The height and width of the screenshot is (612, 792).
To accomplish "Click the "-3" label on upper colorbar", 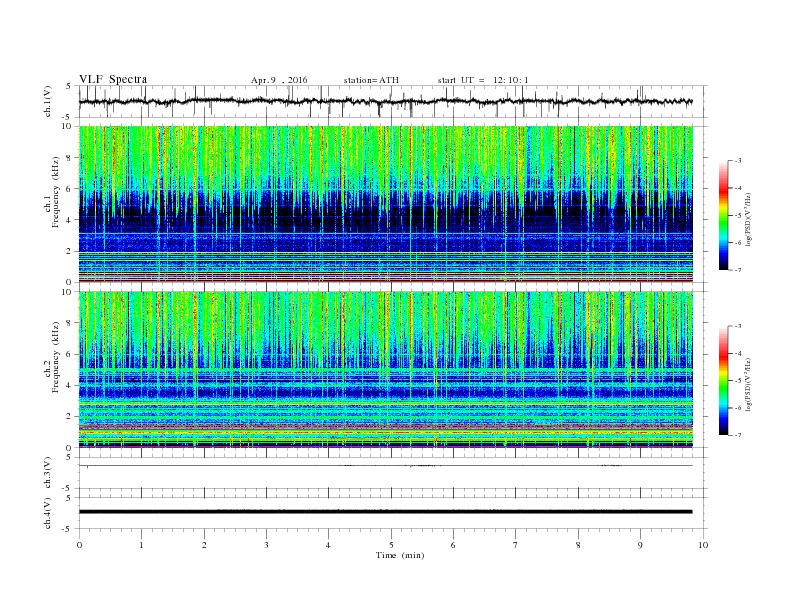I will pyautogui.click(x=737, y=161).
